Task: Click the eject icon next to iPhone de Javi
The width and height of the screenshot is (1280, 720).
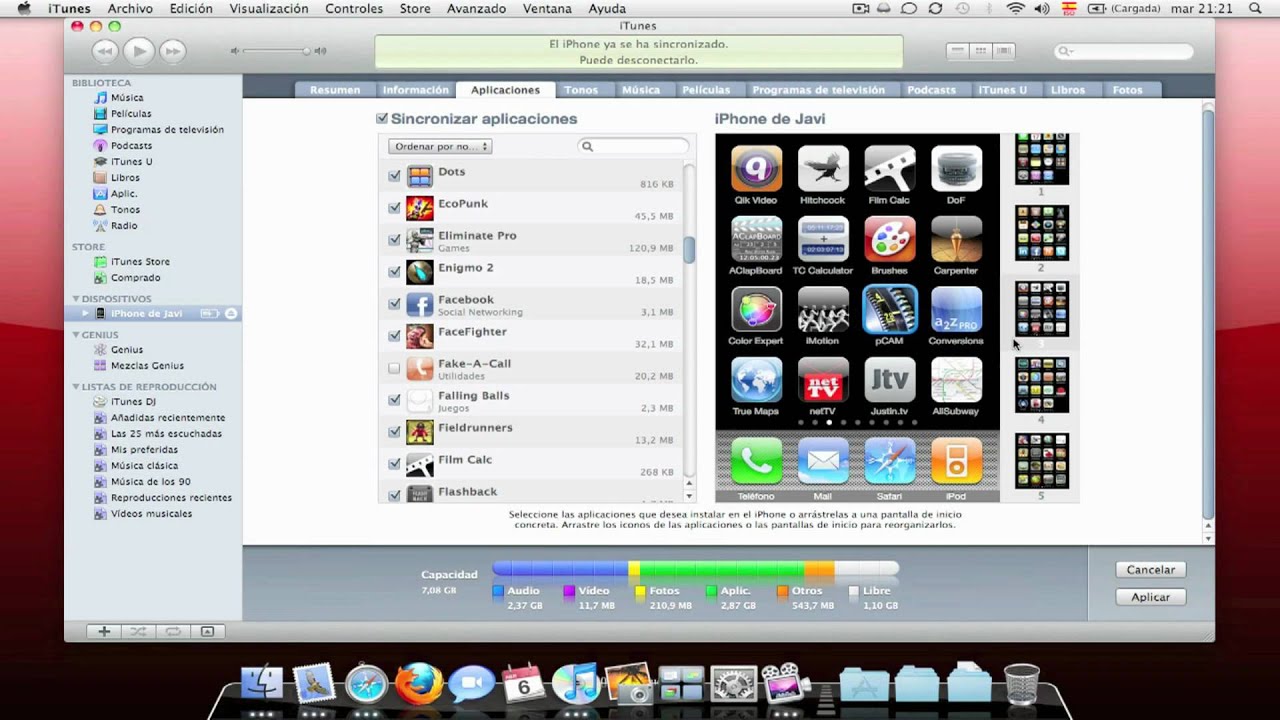Action: [x=231, y=313]
